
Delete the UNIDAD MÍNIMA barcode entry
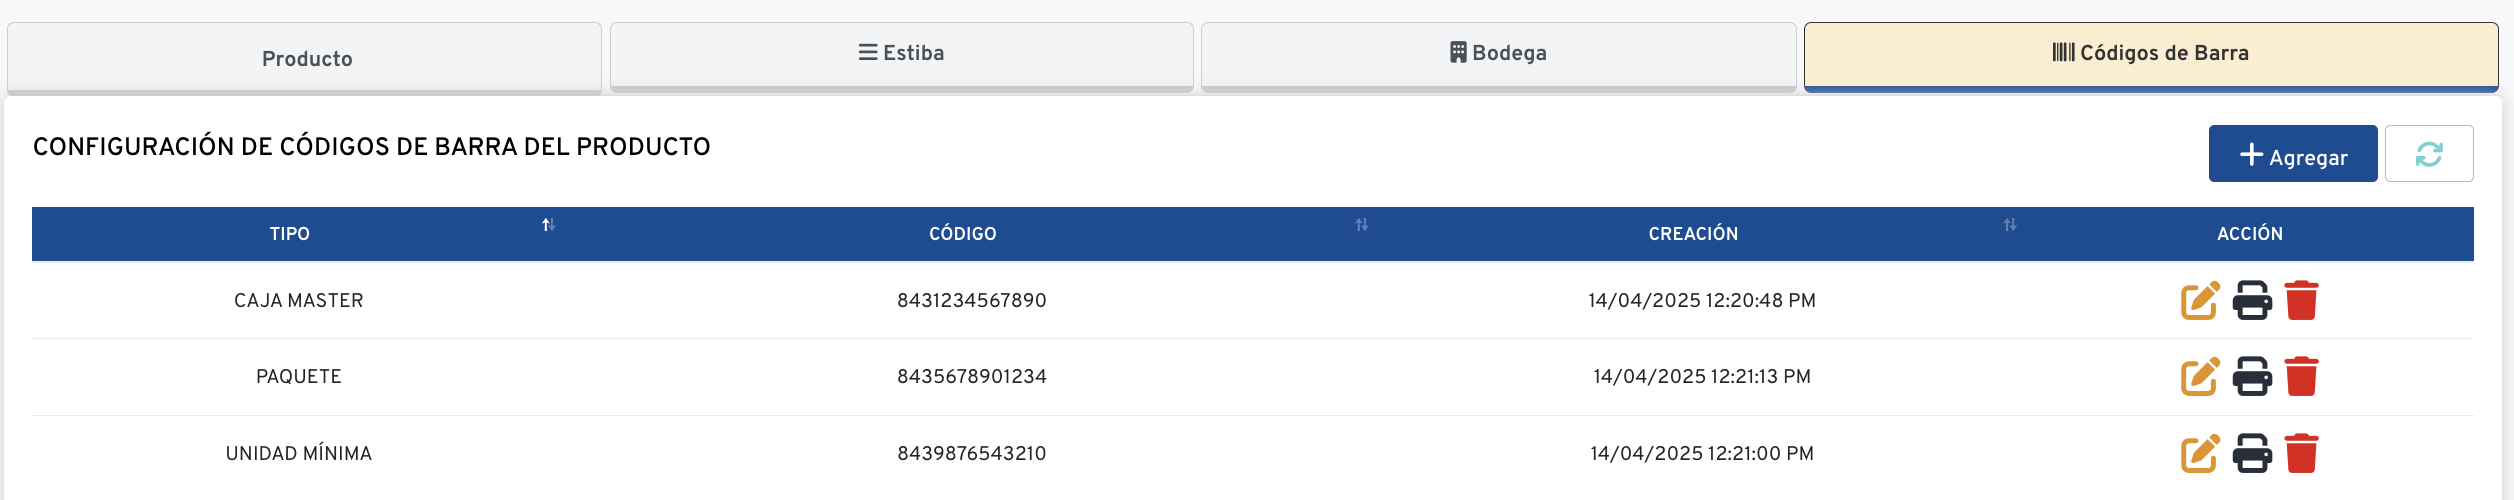click(x=2301, y=454)
